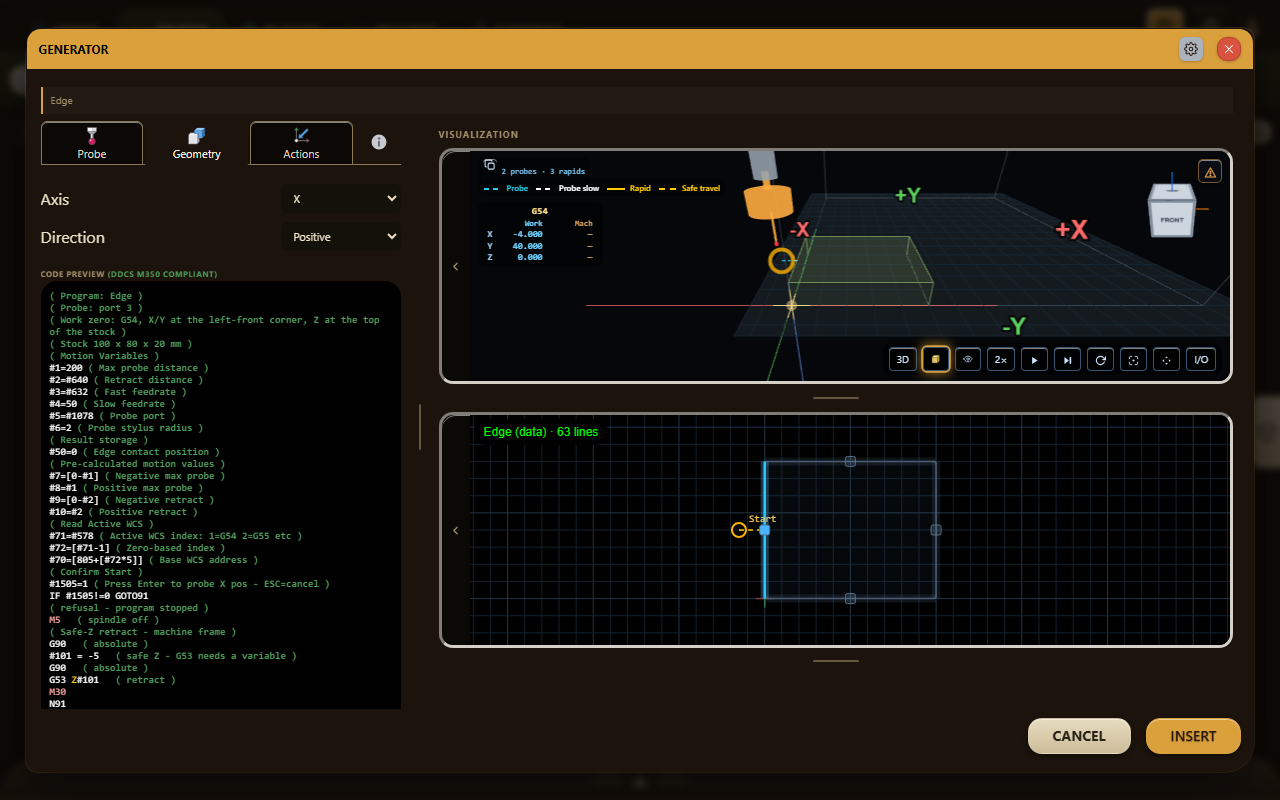This screenshot has width=1280, height=800.
Task: Click the warning triangle icon in visualization
Action: point(1210,172)
